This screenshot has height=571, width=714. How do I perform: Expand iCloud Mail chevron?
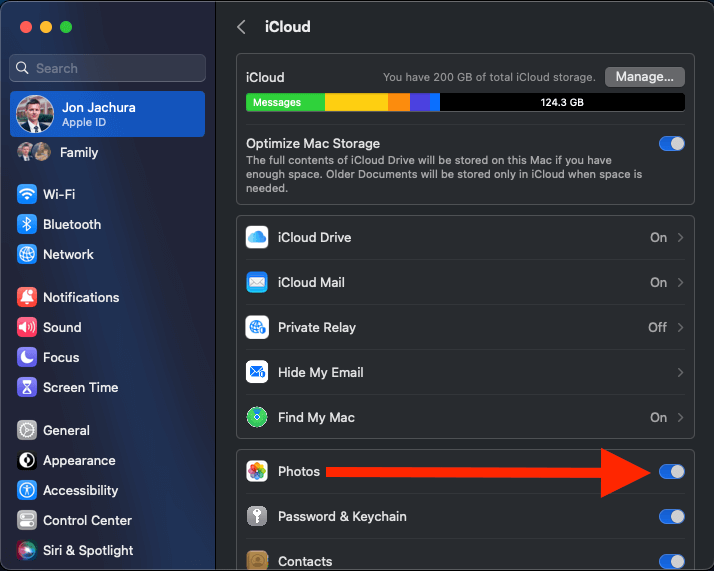coord(680,282)
